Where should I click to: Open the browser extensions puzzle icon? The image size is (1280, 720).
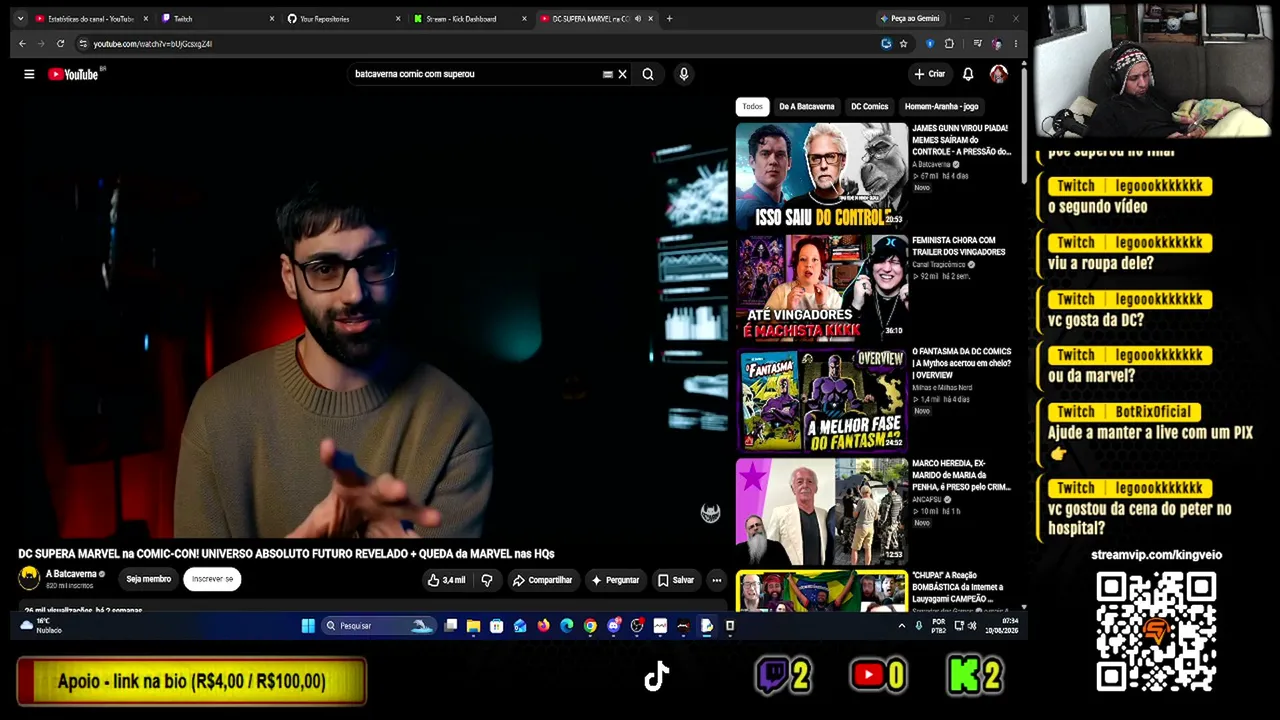tap(949, 44)
